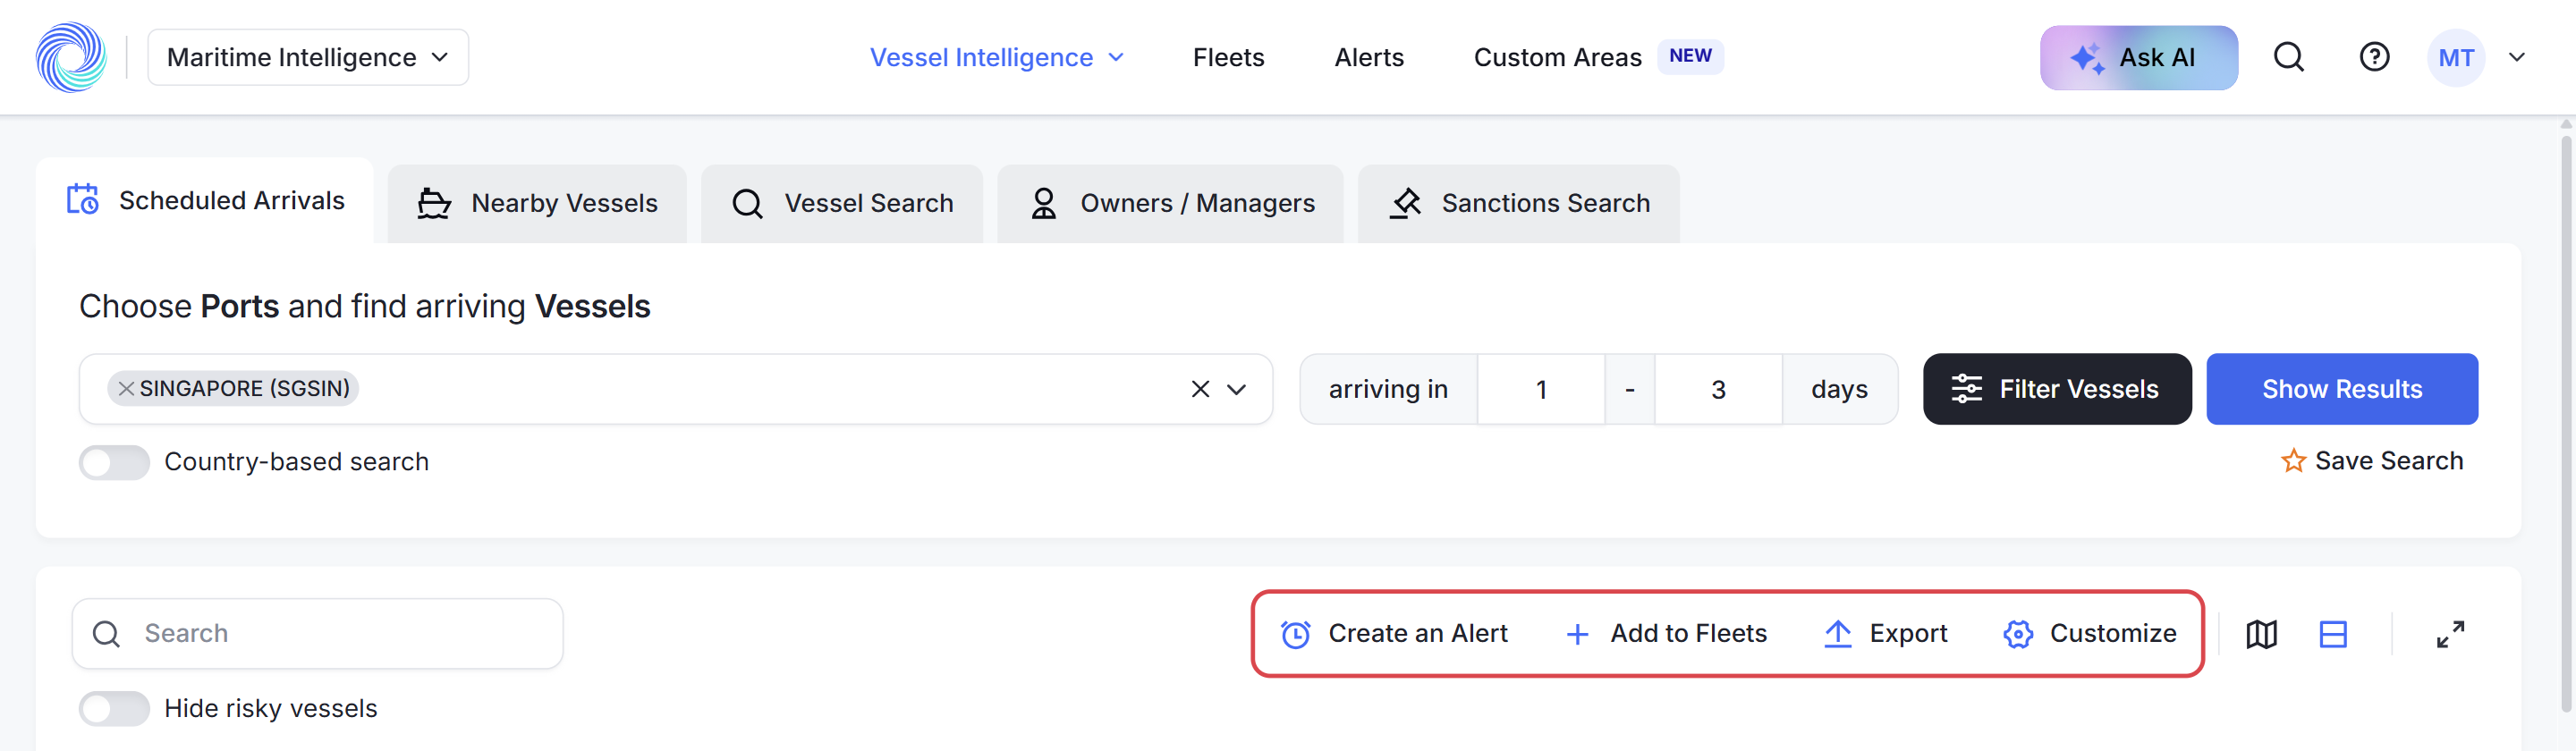Toggle Hide risky vessels switch
Viewport: 2576px width, 751px height.
[x=114, y=708]
